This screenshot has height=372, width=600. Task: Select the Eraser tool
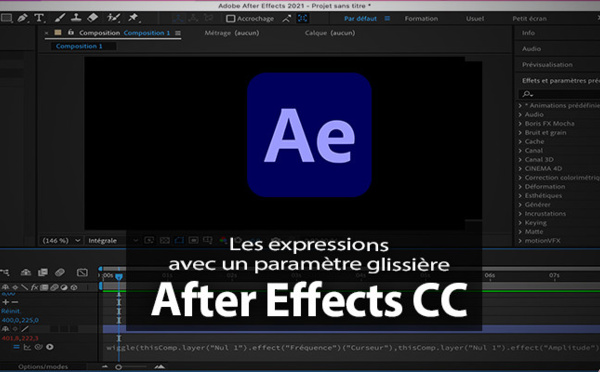(x=93, y=18)
